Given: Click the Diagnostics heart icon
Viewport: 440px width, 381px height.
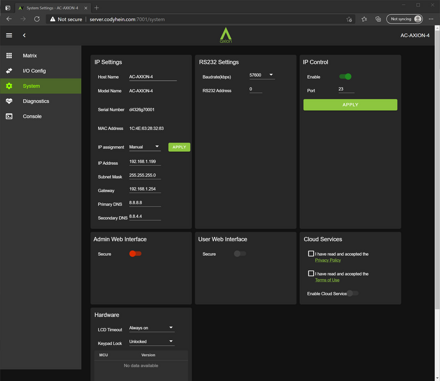Looking at the screenshot, I should (9, 101).
